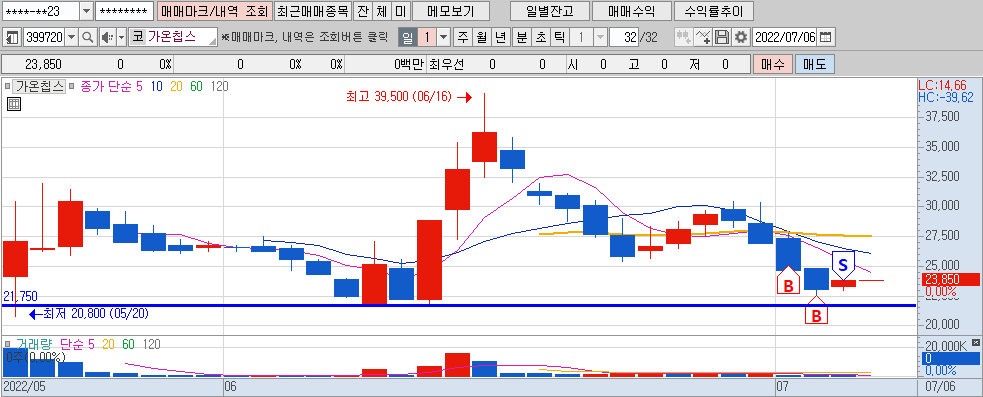Image resolution: width=983 pixels, height=397 pixels.
Task: Toggle the daily (일) chart period
Action: click(x=407, y=37)
